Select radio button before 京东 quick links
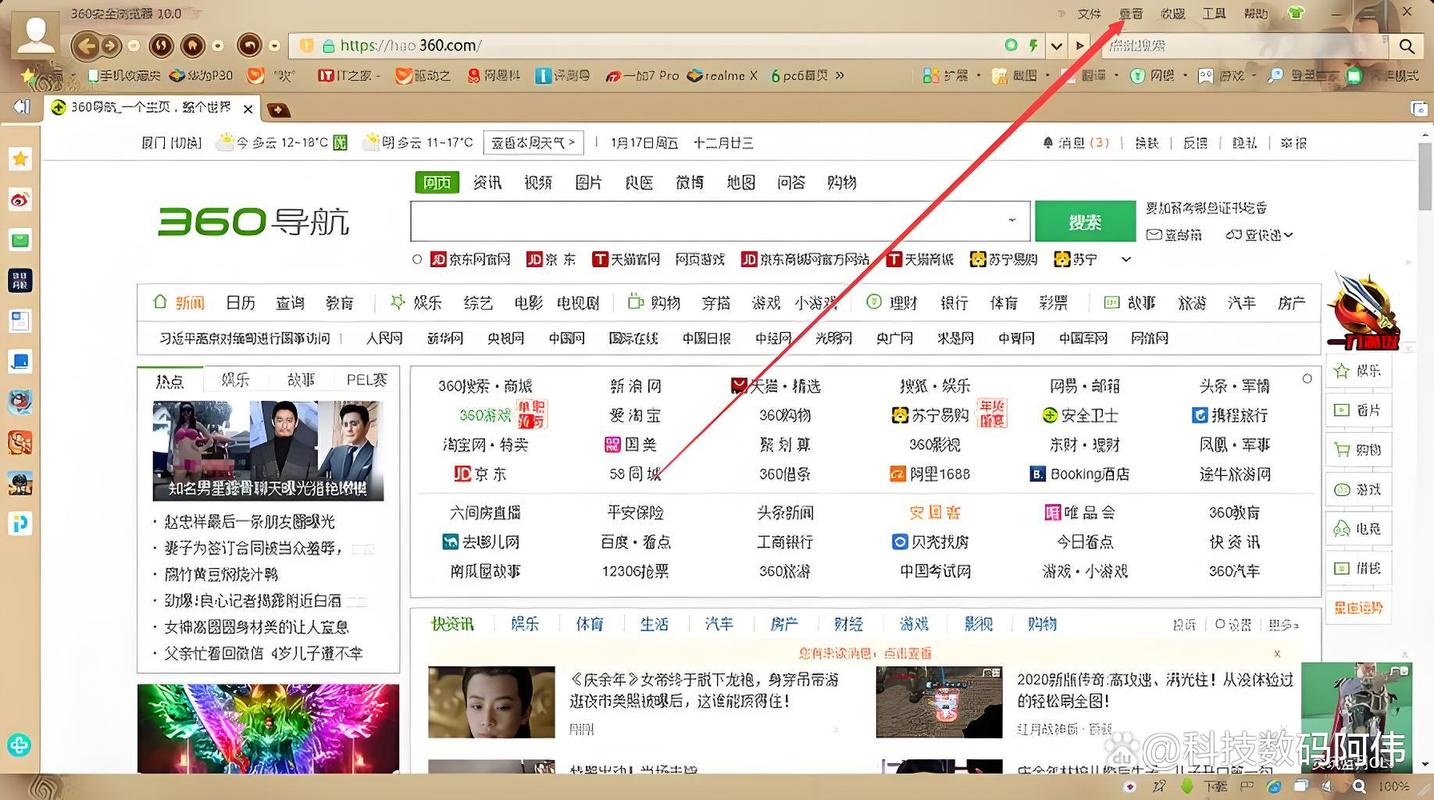Screen dimensions: 1434x800 pos(417,259)
